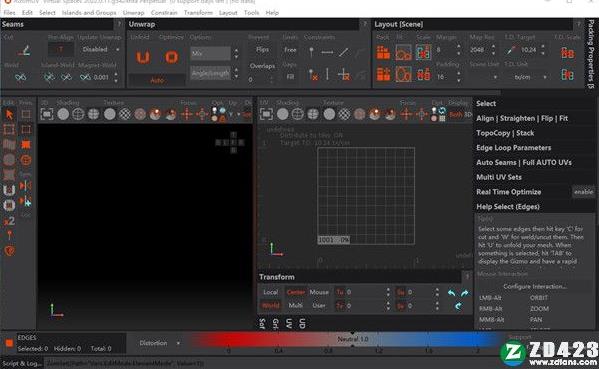This screenshot has width=599, height=369.
Task: Toggle Prevent Overlaps option
Action: 262,66
